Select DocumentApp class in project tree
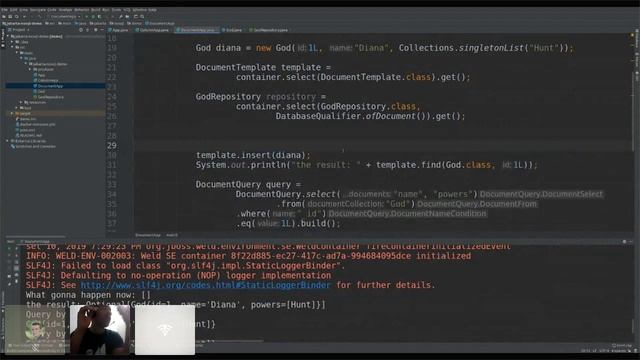The height and width of the screenshot is (360, 640). [x=49, y=86]
